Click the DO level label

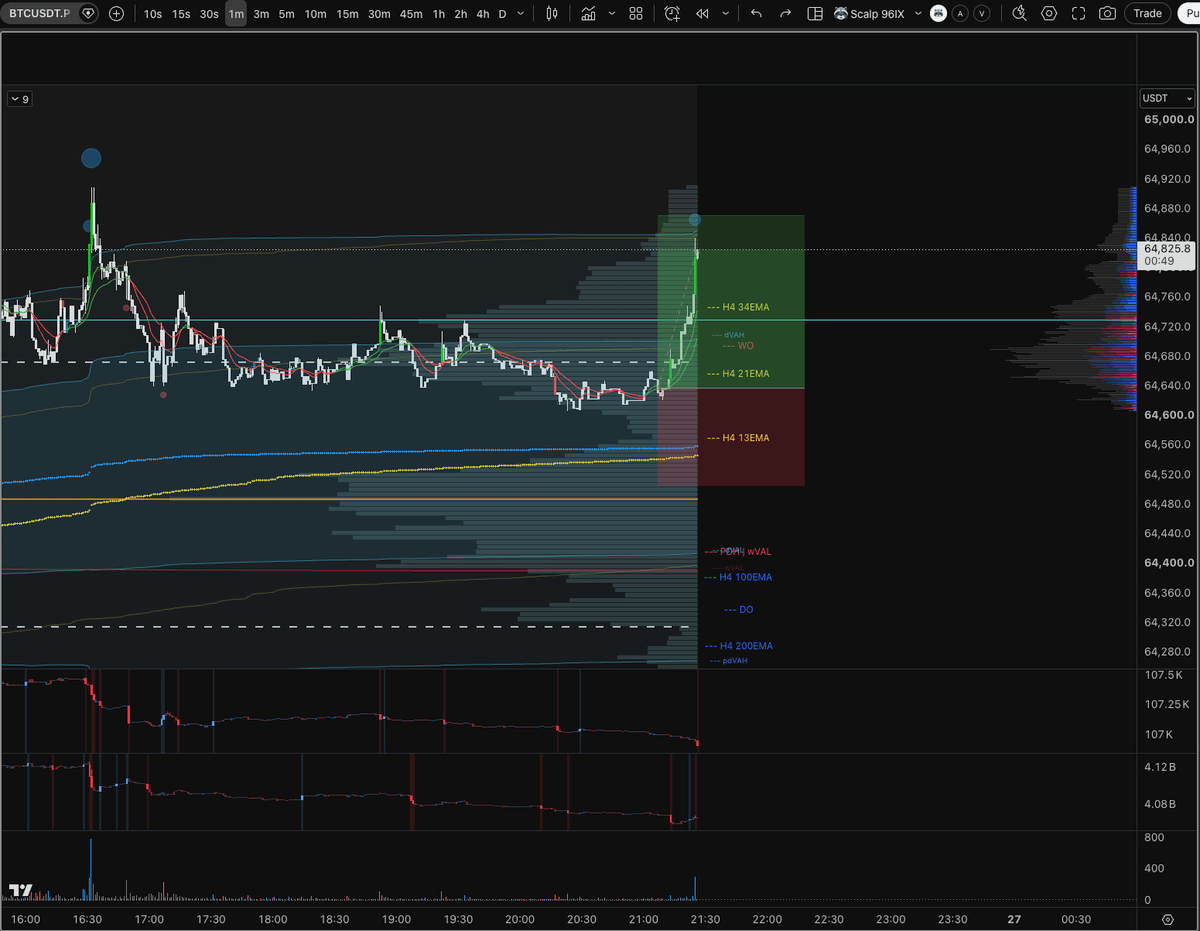click(x=739, y=610)
